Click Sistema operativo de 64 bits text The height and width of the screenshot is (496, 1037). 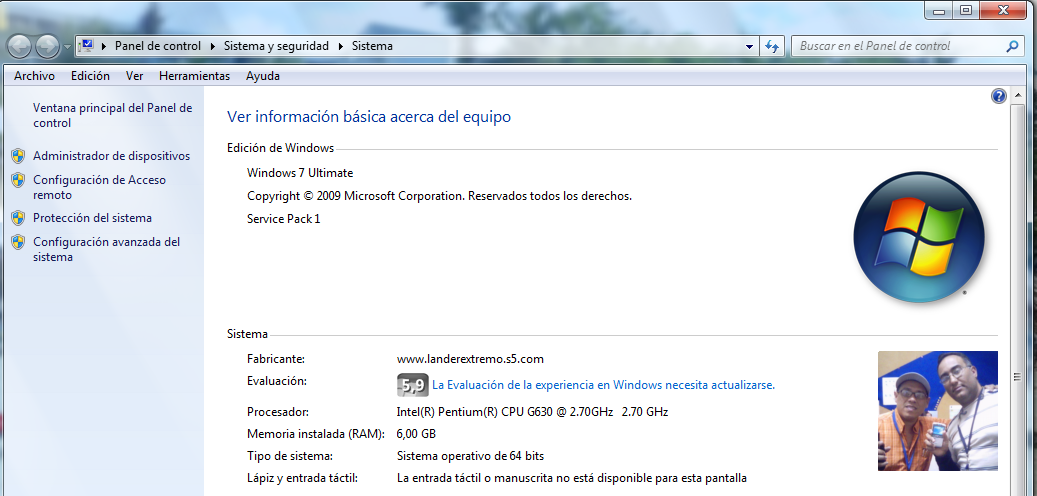click(x=470, y=456)
